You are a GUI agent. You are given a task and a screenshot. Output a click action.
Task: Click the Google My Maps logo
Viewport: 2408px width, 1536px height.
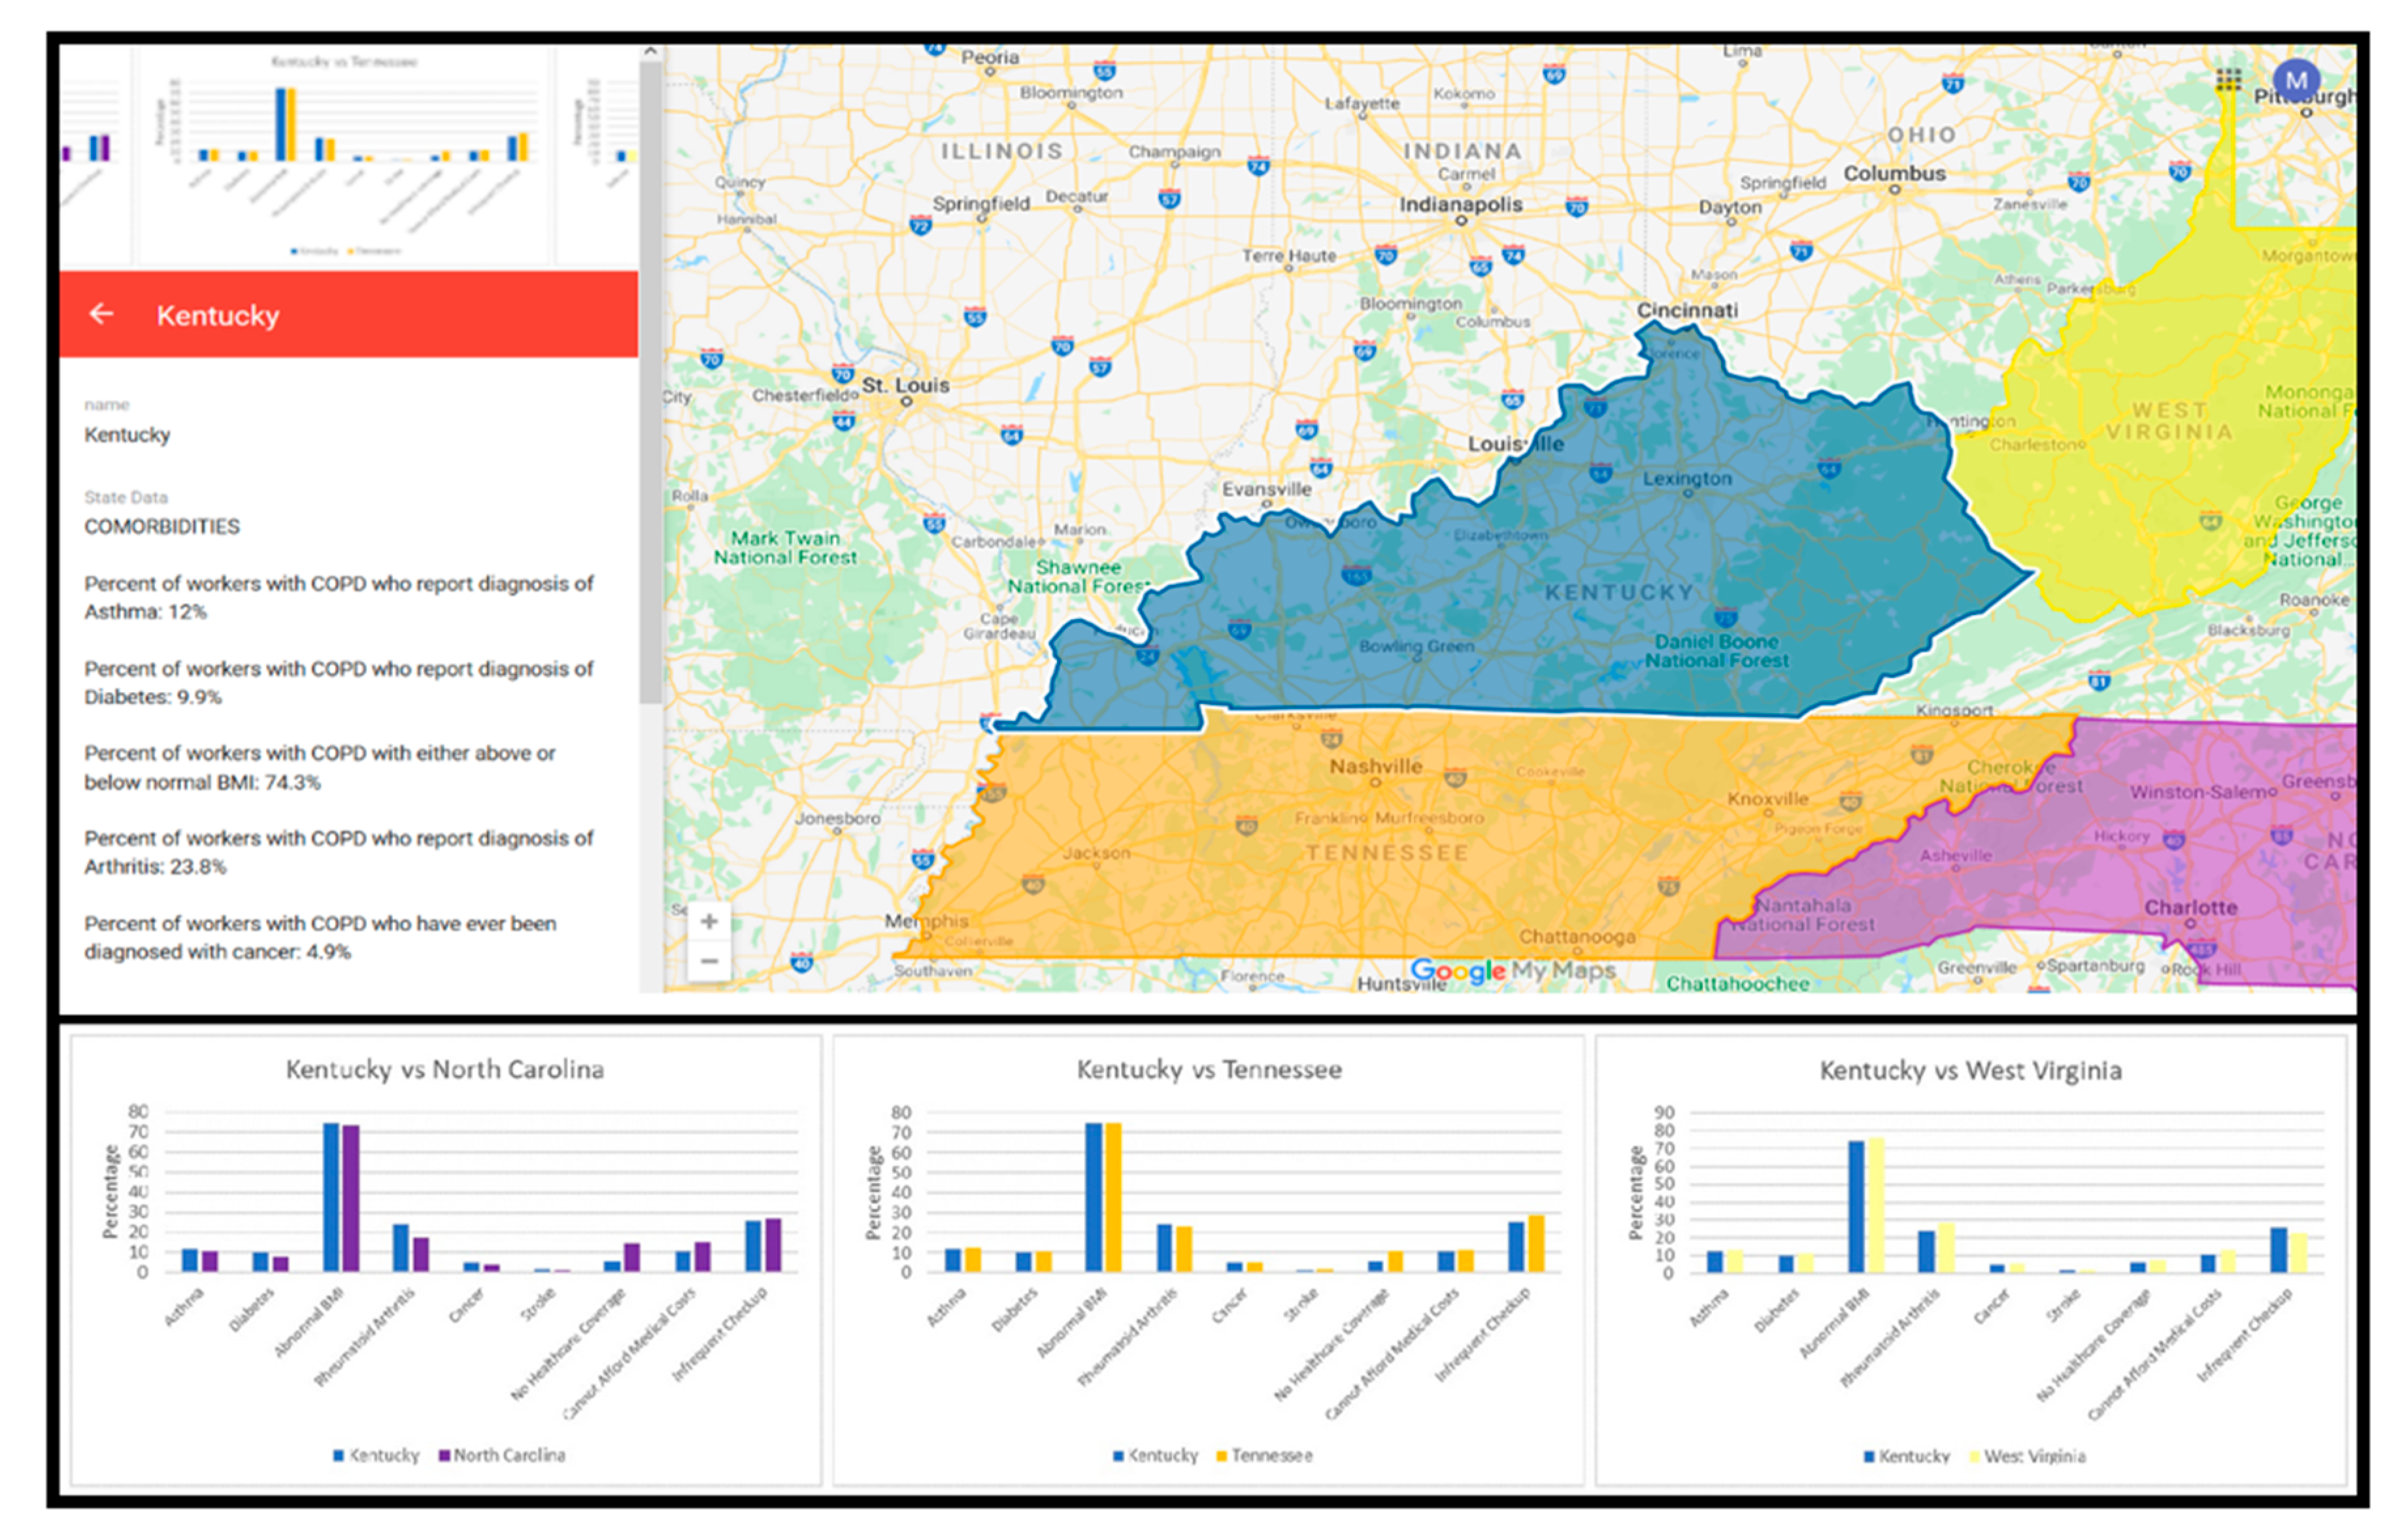pos(1512,970)
